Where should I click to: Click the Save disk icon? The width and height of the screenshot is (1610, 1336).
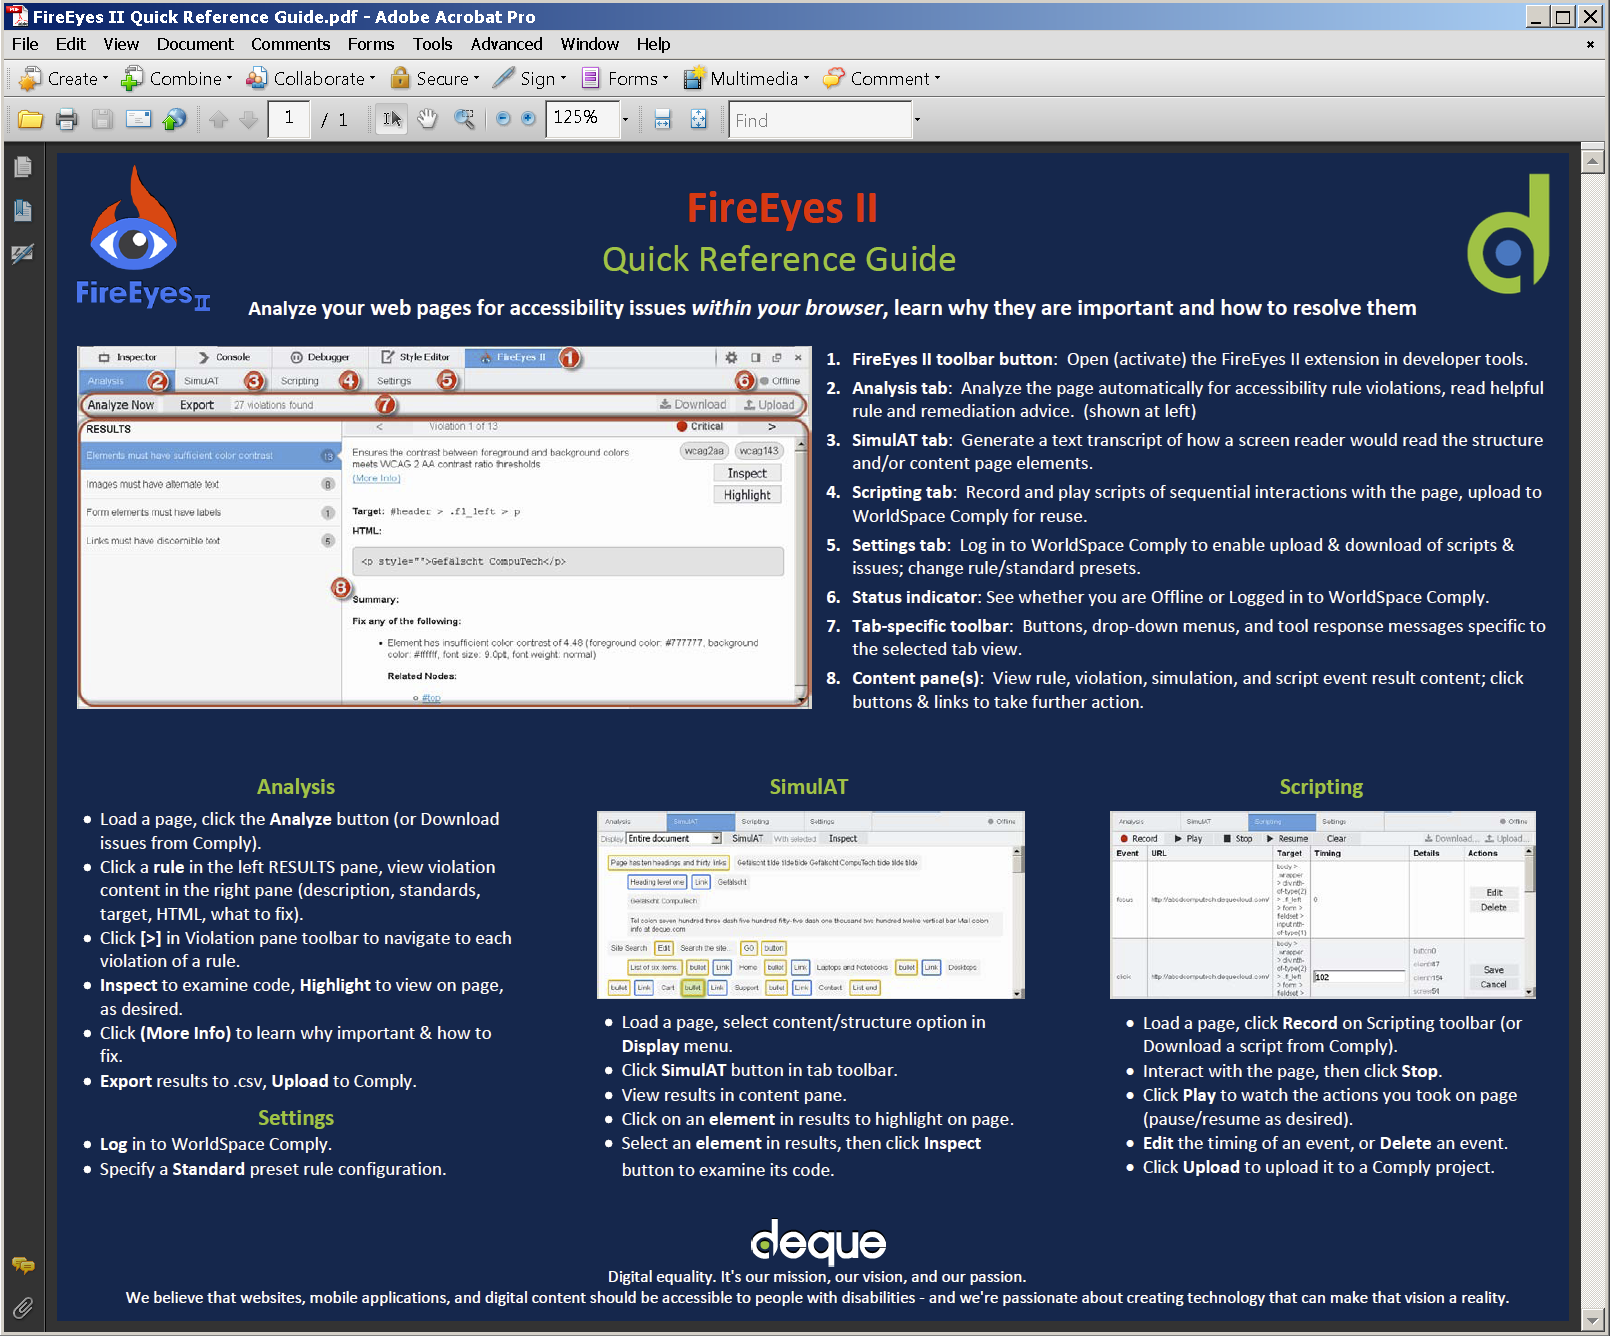102,120
